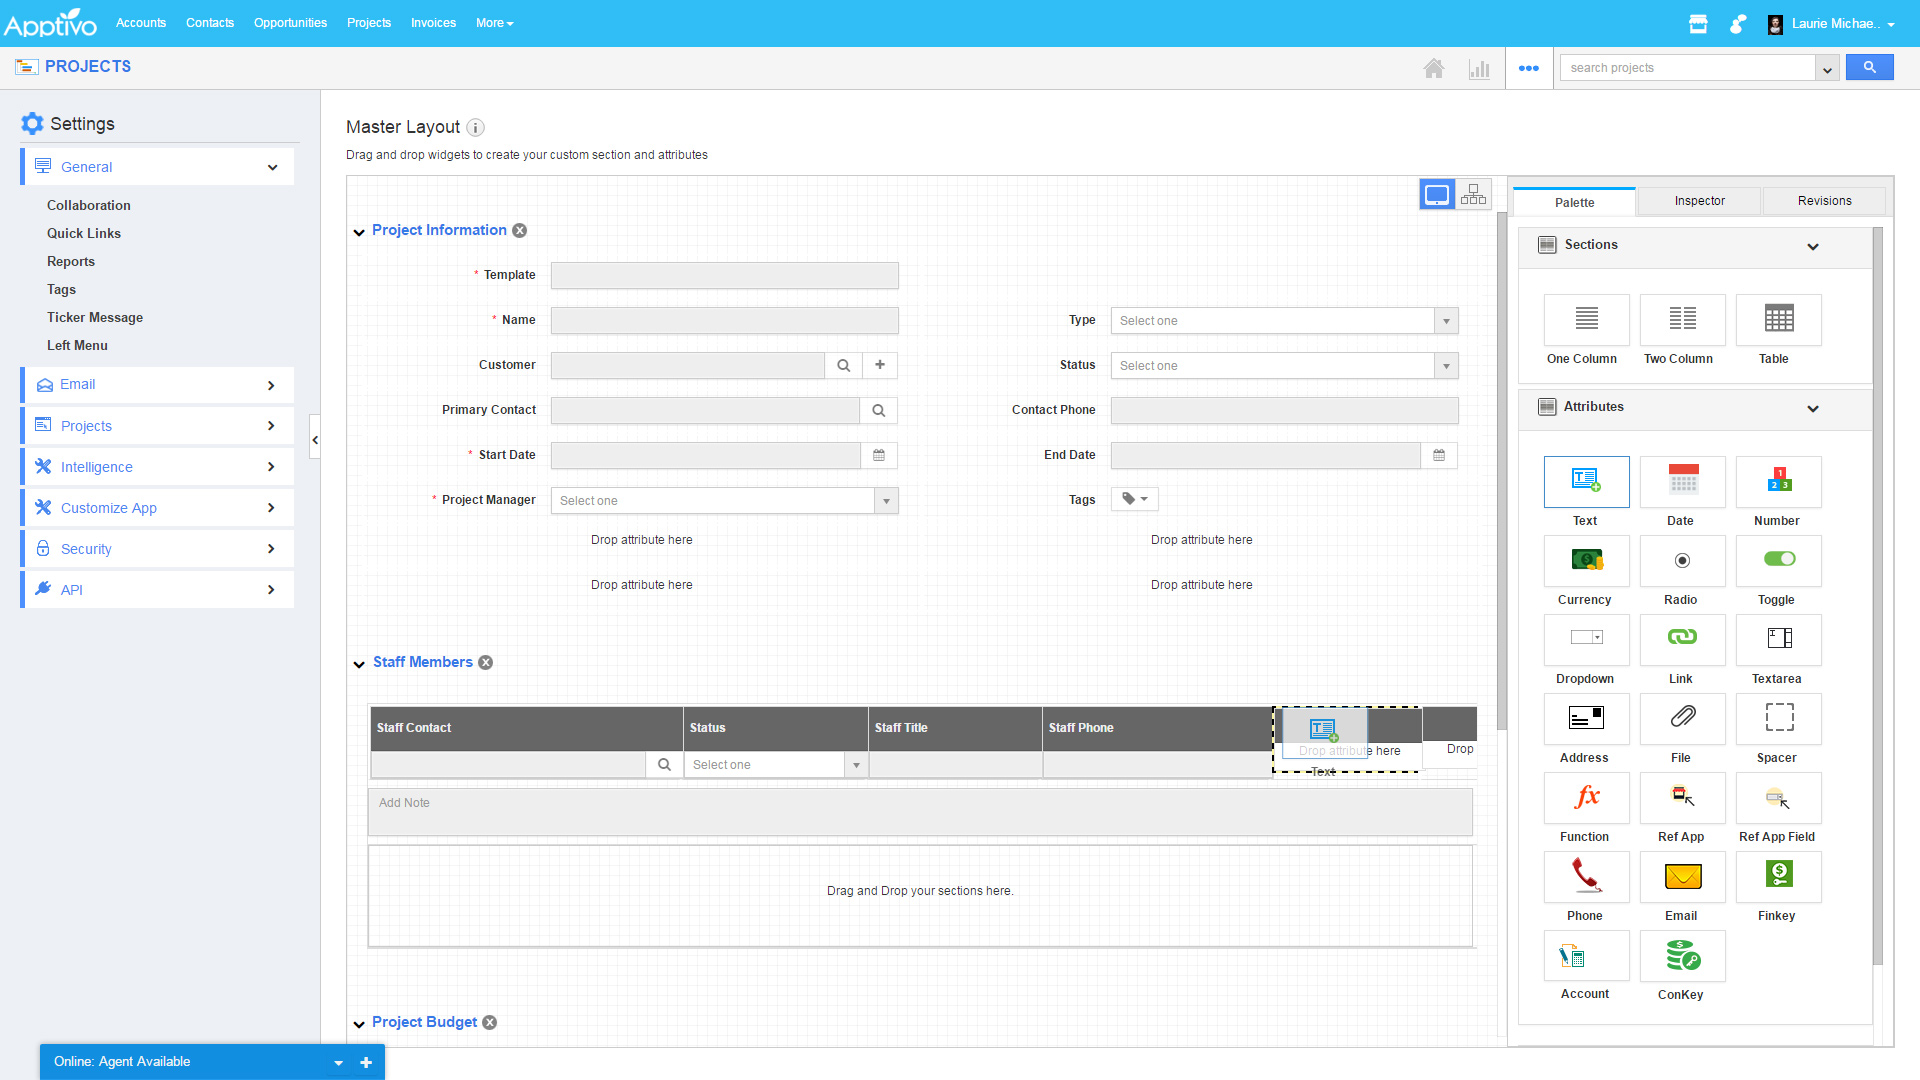Pick the Table section widget
This screenshot has height=1080, width=1920.
[1778, 320]
